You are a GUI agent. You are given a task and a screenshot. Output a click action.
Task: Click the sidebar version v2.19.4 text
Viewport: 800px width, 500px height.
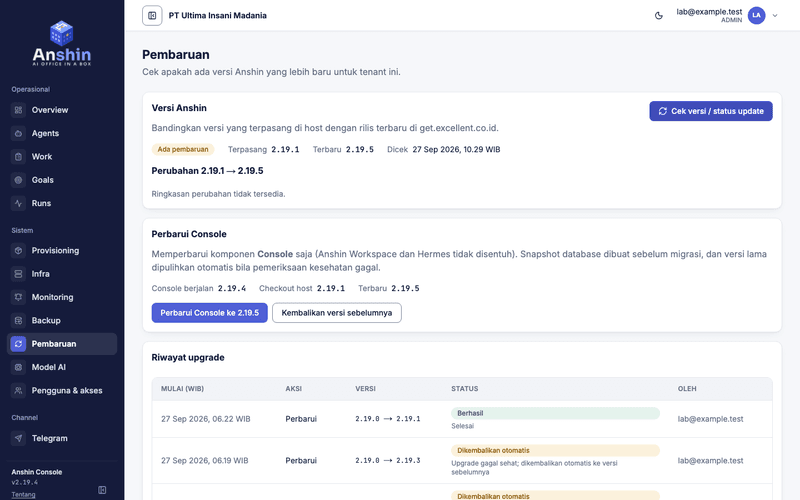pos(24,482)
